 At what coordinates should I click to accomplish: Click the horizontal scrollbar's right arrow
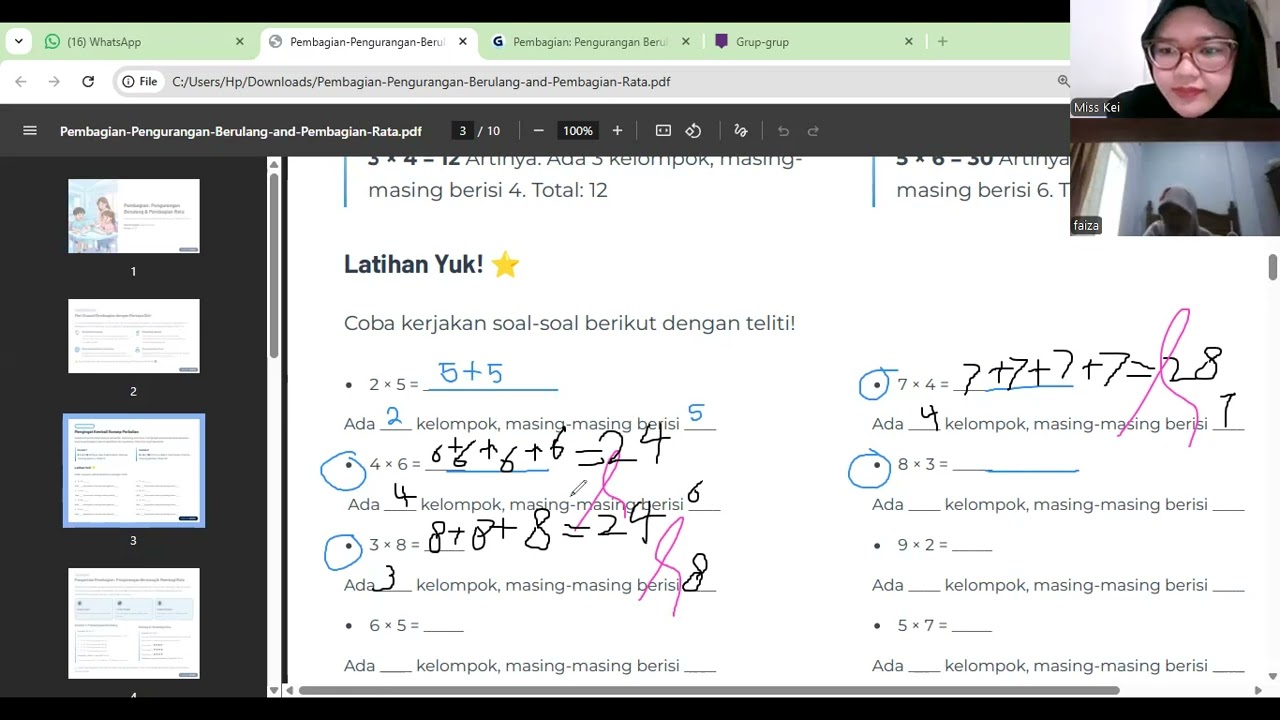pyautogui.click(x=1258, y=690)
